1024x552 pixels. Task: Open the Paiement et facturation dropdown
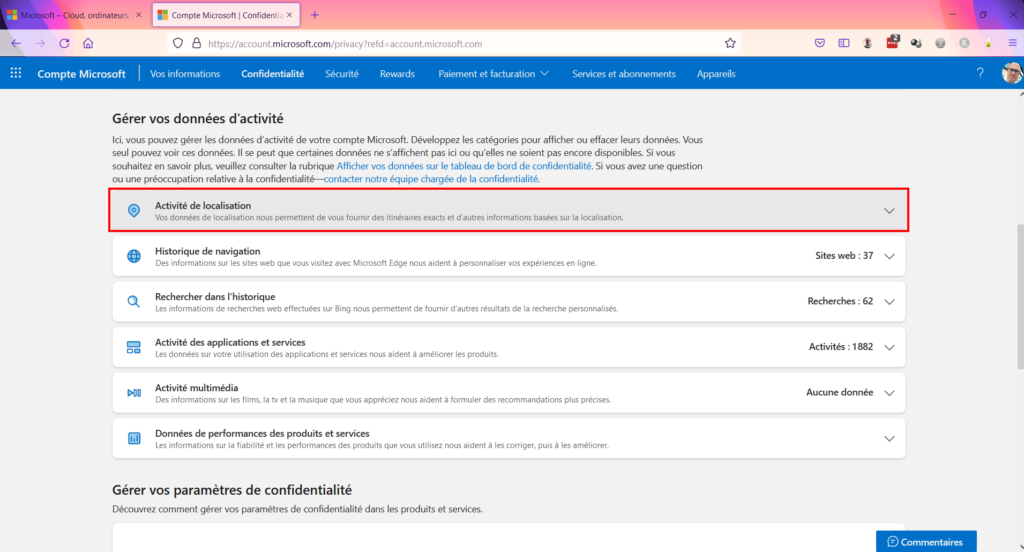click(493, 74)
